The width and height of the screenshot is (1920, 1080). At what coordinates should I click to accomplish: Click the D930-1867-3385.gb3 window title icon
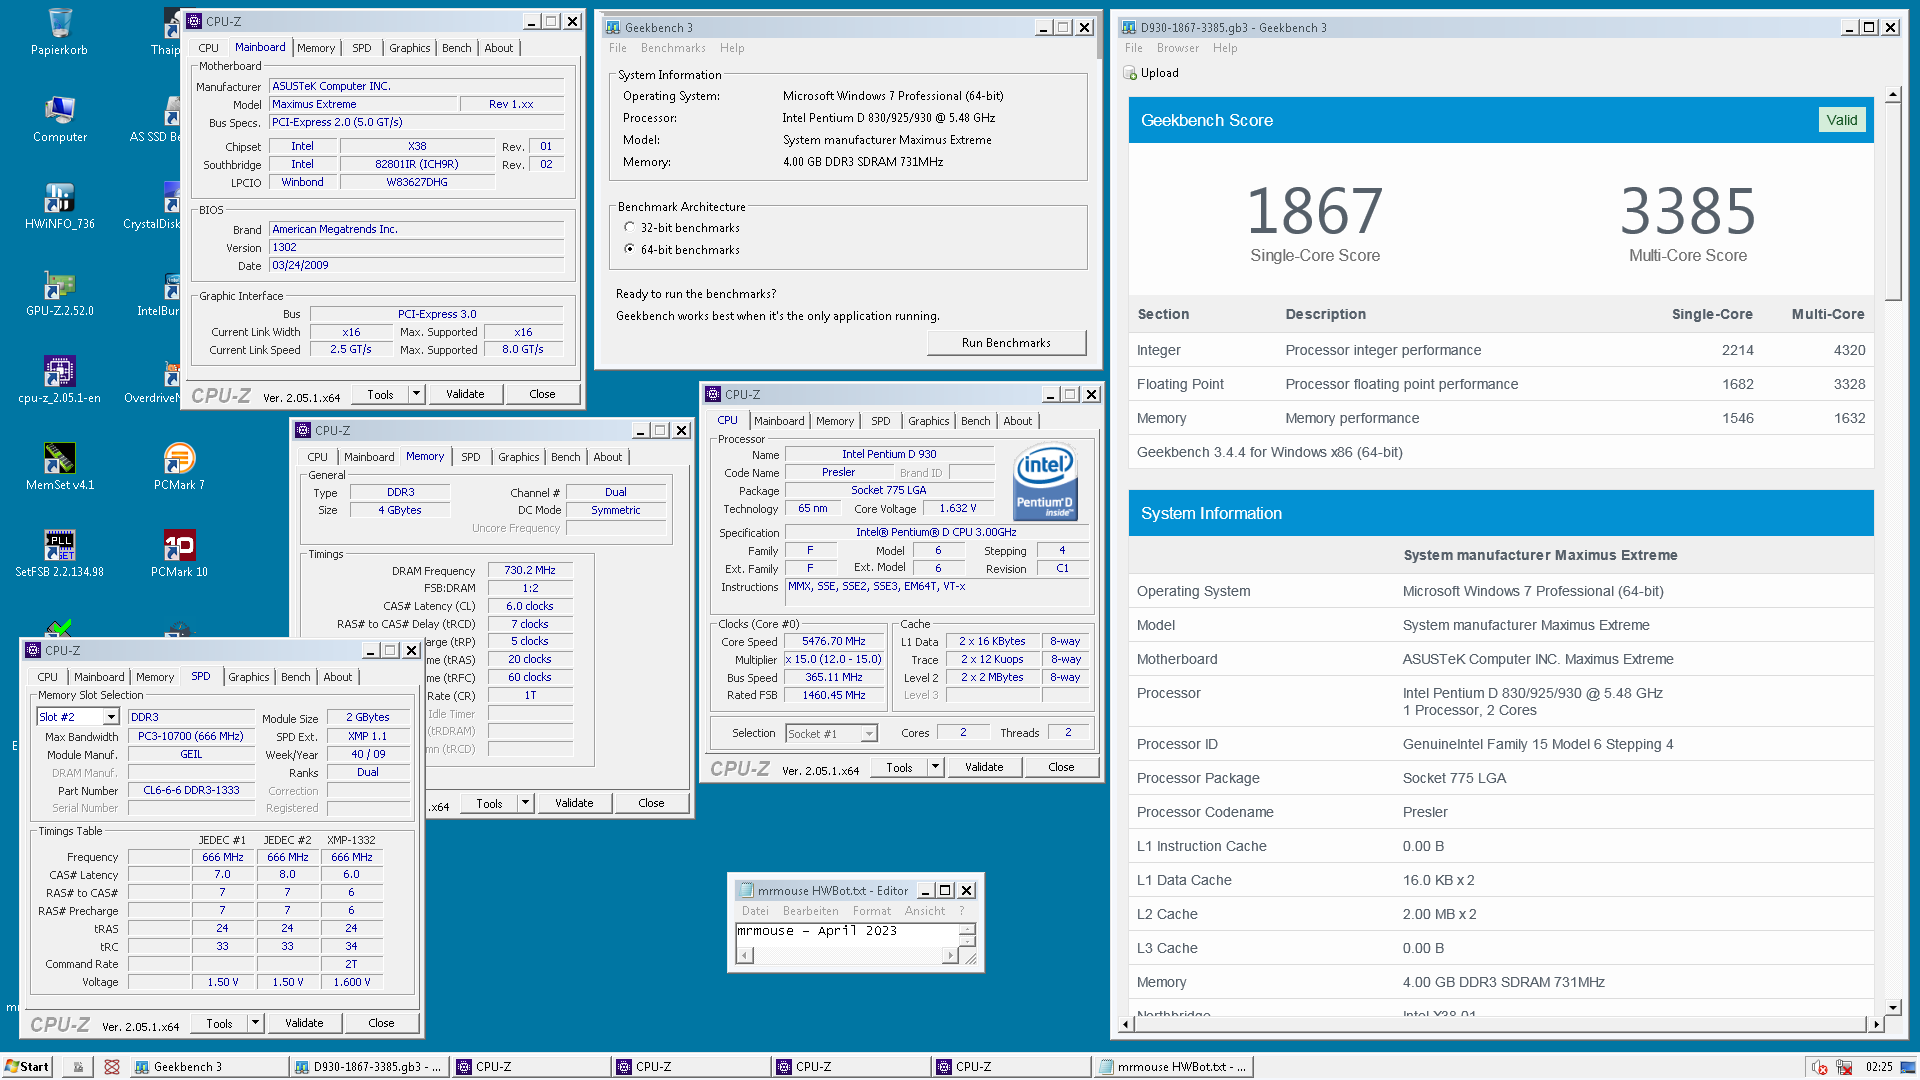(1129, 28)
